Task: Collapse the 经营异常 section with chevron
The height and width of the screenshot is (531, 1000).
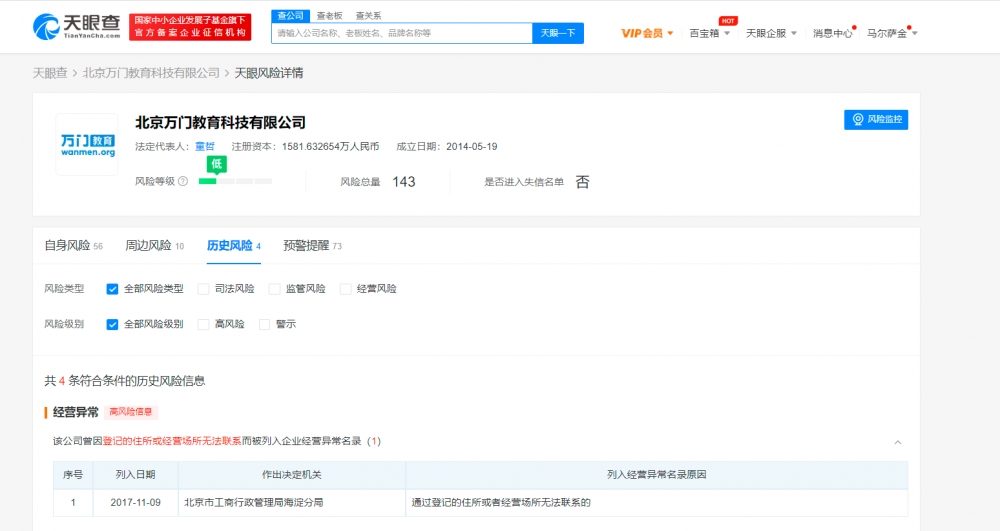Action: pos(897,442)
